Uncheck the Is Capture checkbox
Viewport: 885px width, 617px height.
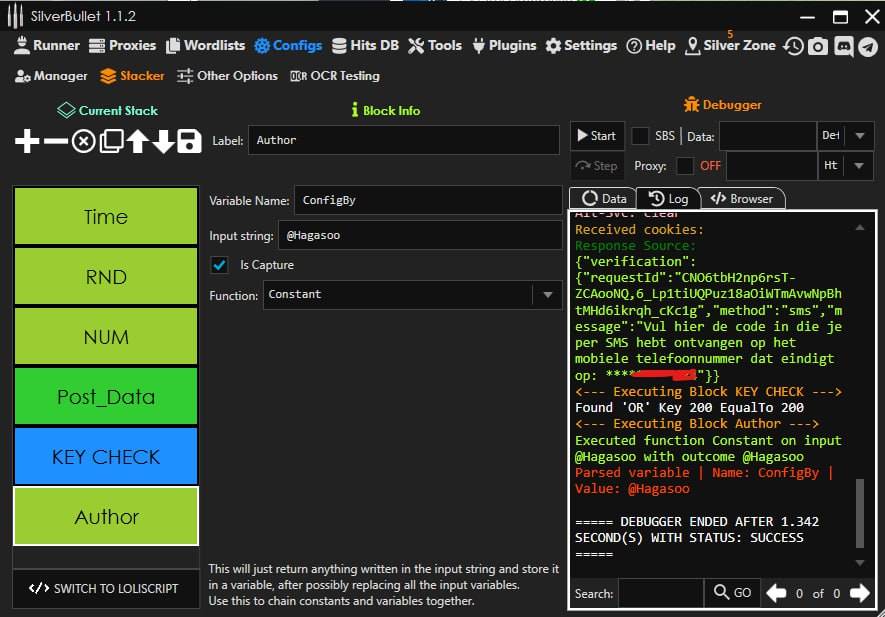219,265
